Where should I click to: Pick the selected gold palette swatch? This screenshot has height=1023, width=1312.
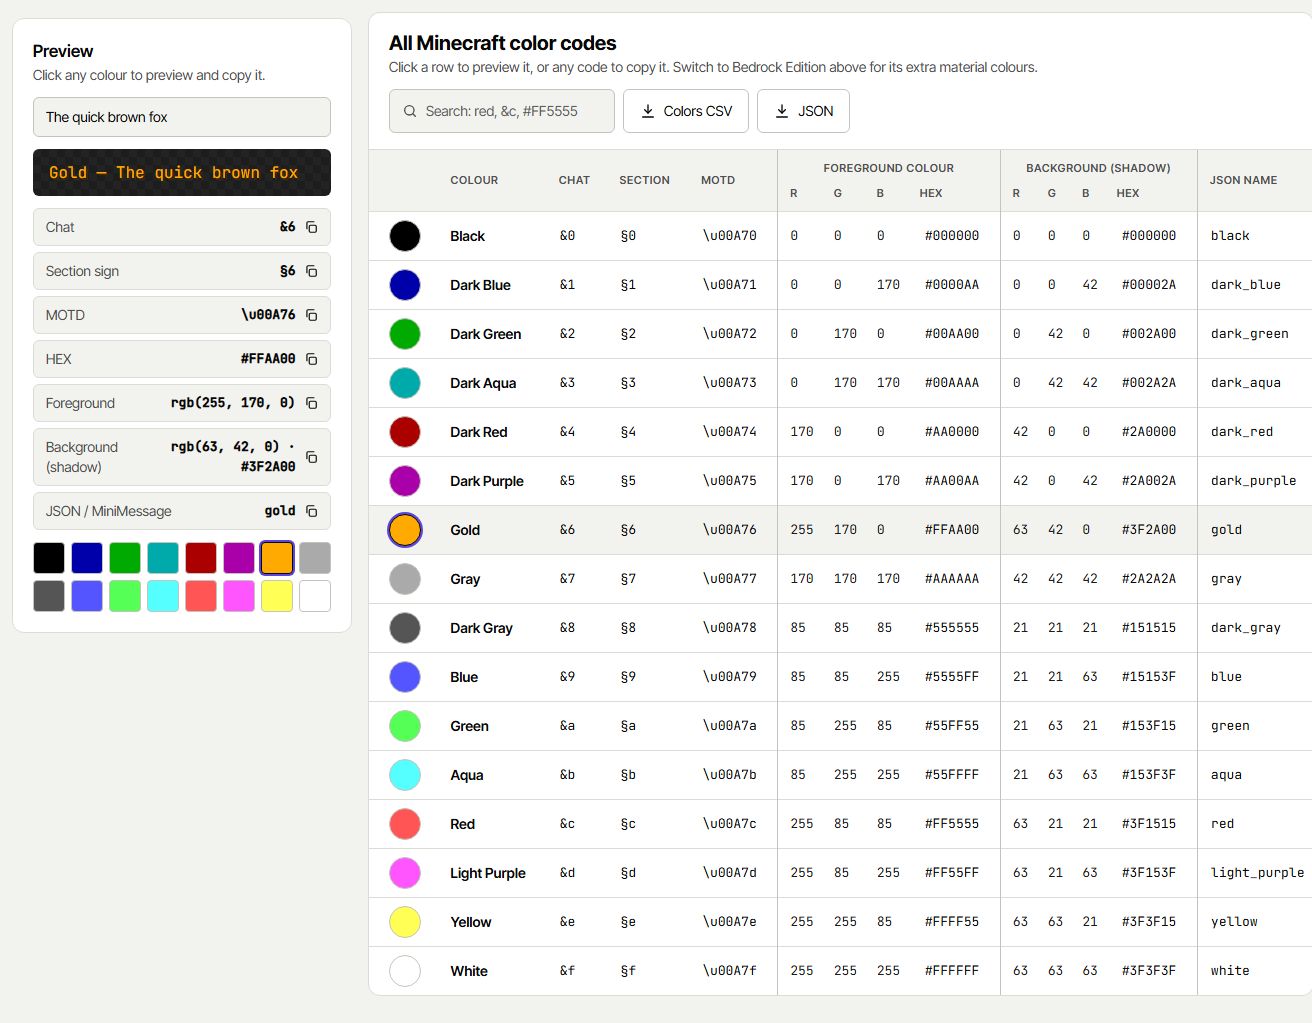click(x=277, y=558)
